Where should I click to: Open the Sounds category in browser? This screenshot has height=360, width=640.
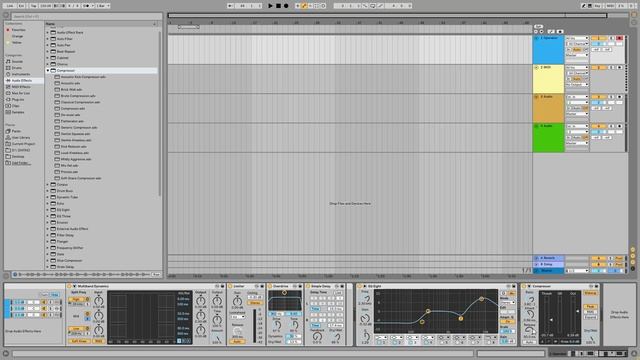tap(17, 62)
